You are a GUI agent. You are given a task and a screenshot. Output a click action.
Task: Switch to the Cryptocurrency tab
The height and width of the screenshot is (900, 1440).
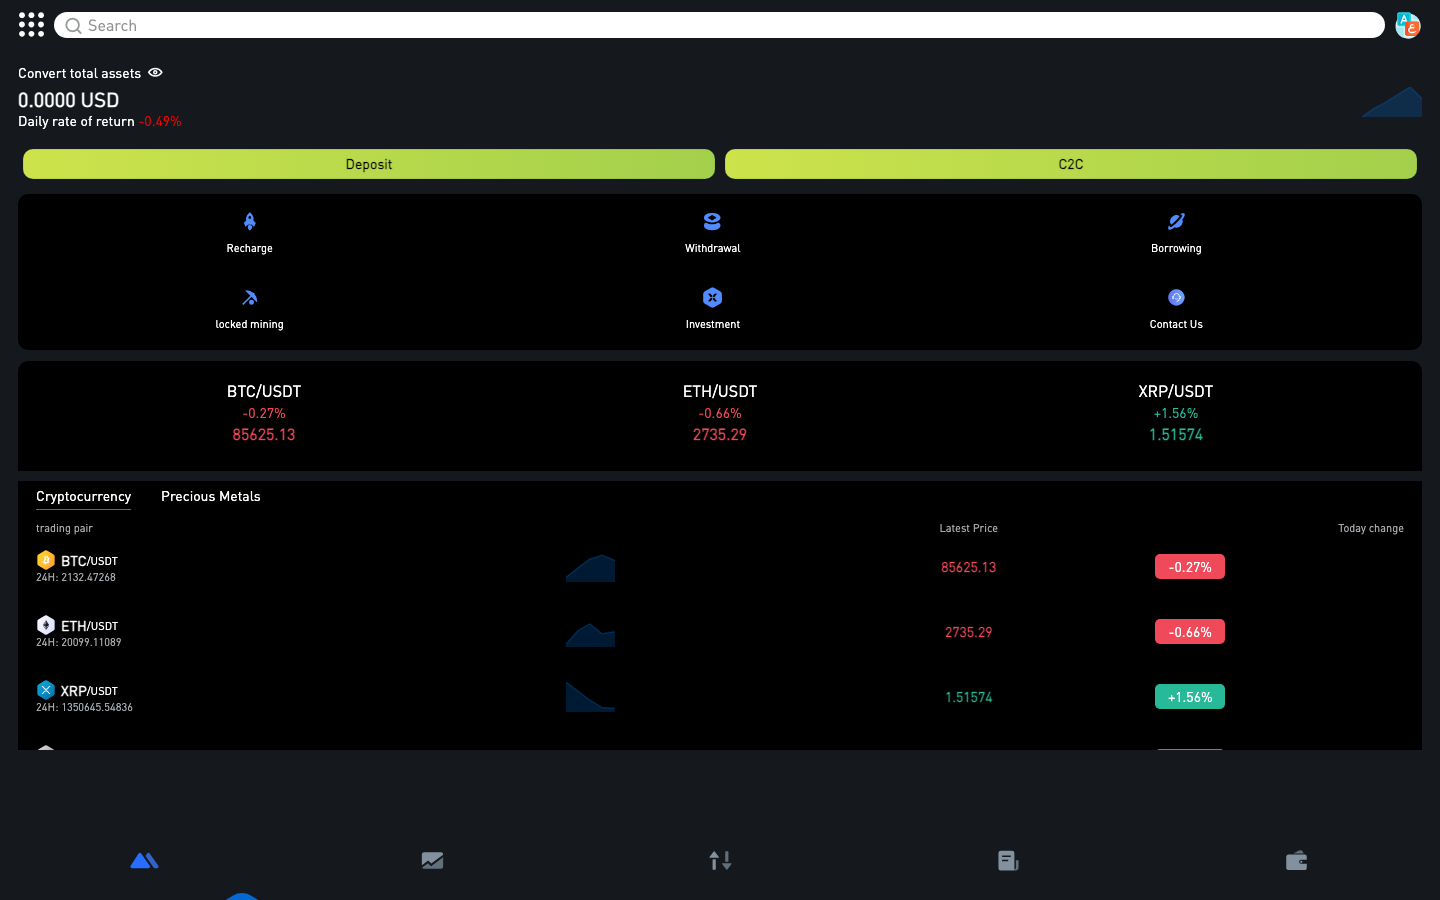tap(83, 497)
